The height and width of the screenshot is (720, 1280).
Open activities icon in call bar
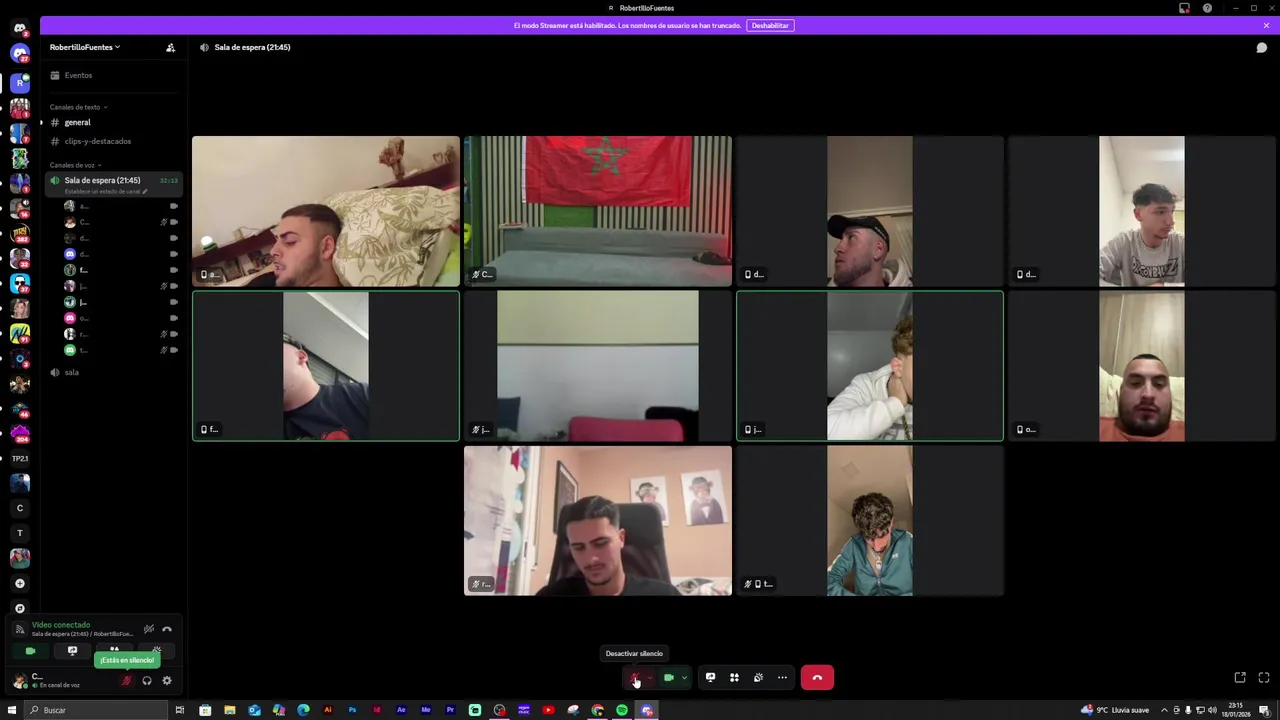coord(734,678)
